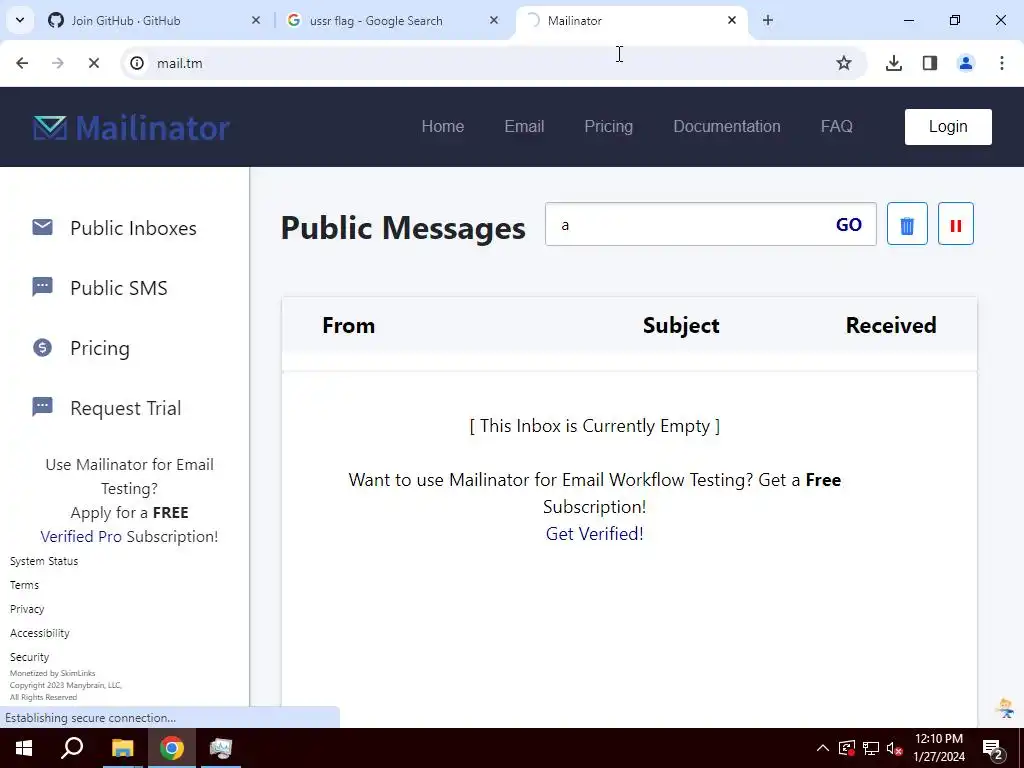
Task: Click the Subject column header
Action: pos(680,325)
